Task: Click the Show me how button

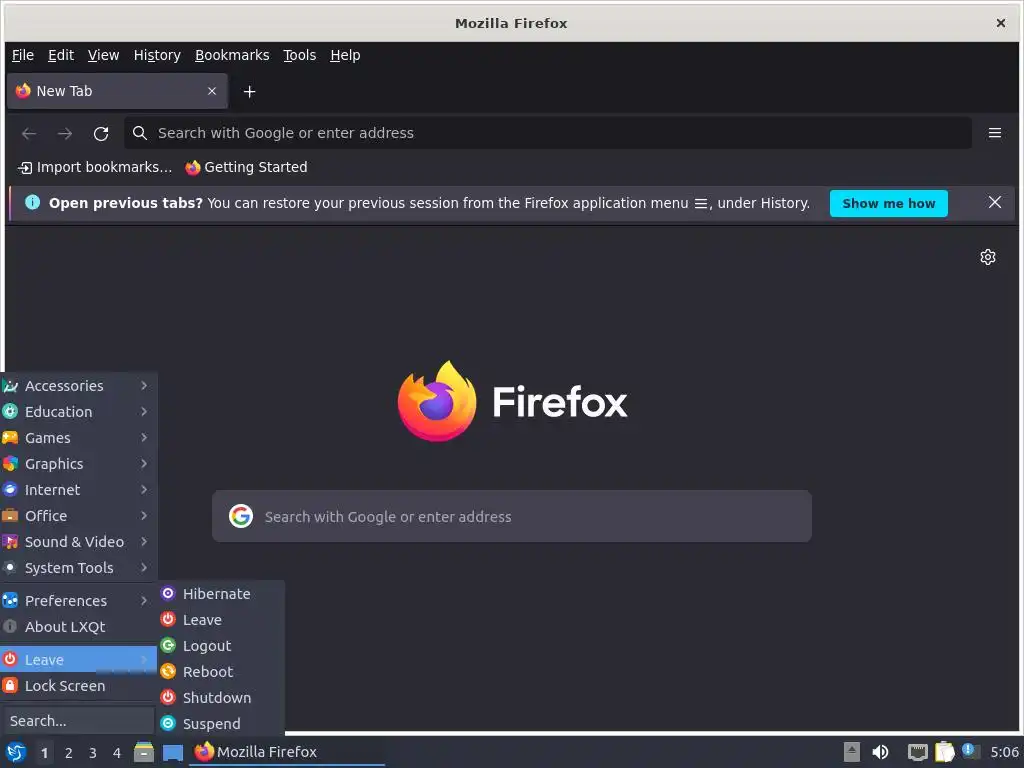Action: [888, 203]
